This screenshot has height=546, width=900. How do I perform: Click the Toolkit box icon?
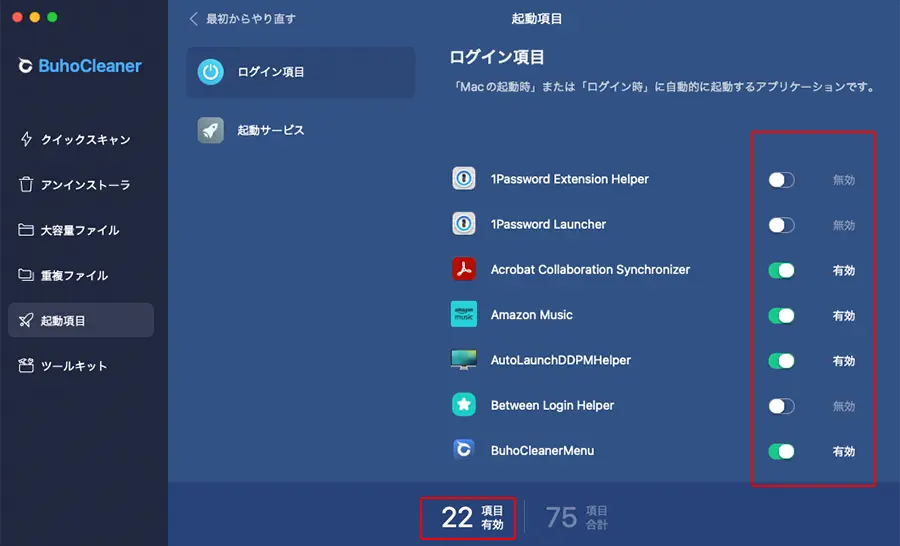point(26,366)
